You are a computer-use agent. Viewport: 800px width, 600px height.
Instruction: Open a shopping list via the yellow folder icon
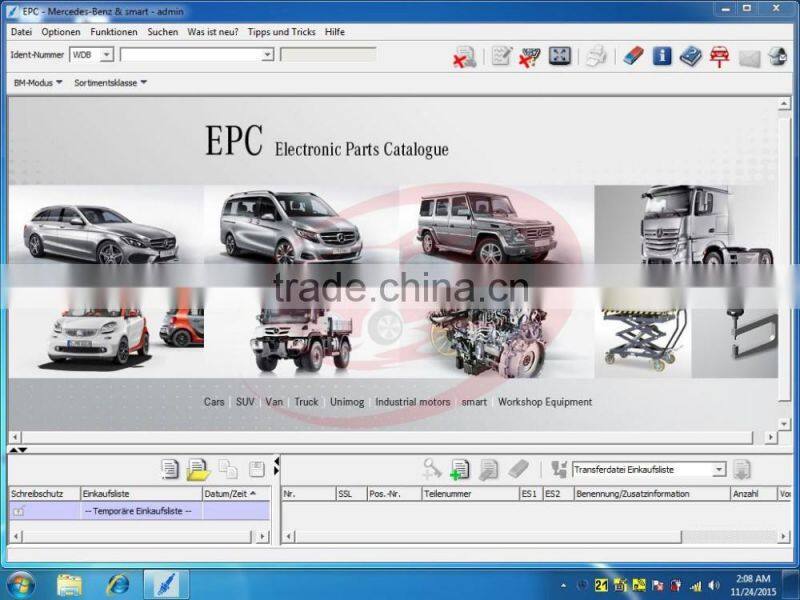click(x=197, y=468)
